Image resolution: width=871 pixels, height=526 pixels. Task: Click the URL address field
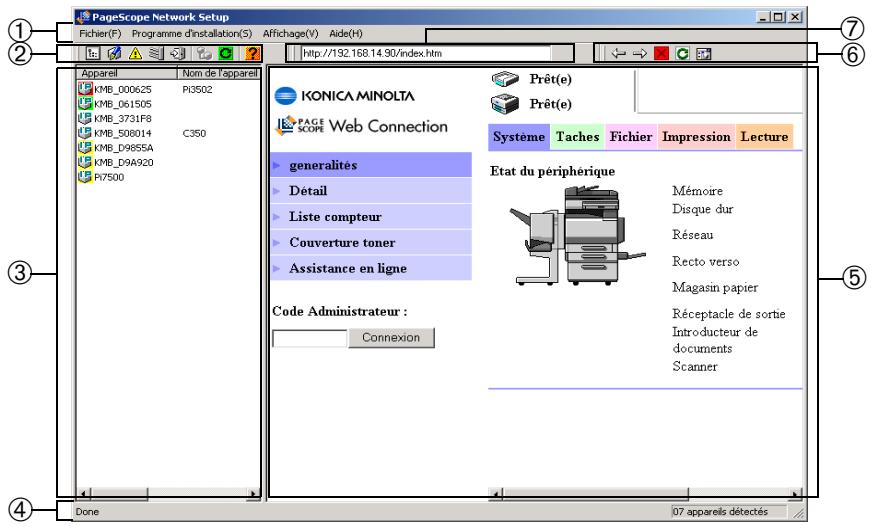point(427,53)
